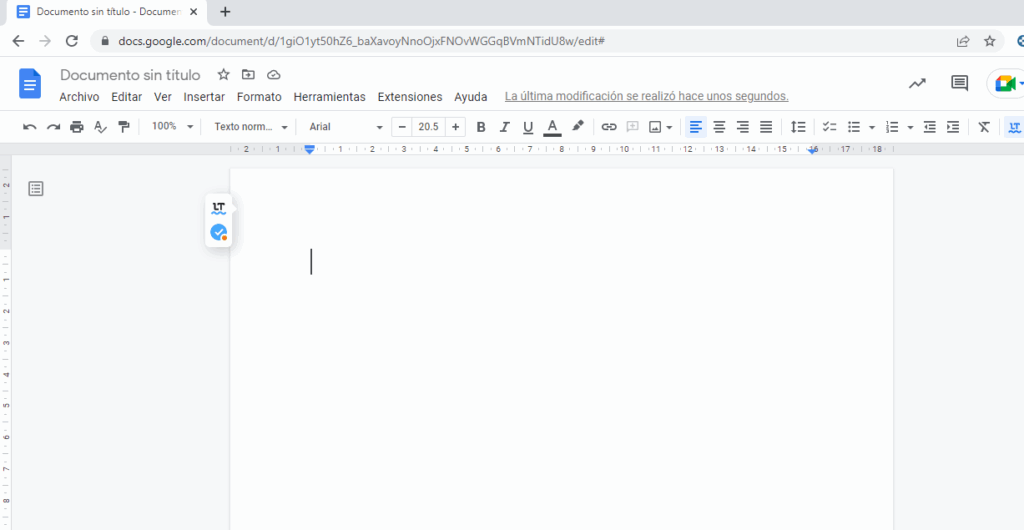Print the document with the printer icon
1024x530 pixels.
[x=77, y=127]
